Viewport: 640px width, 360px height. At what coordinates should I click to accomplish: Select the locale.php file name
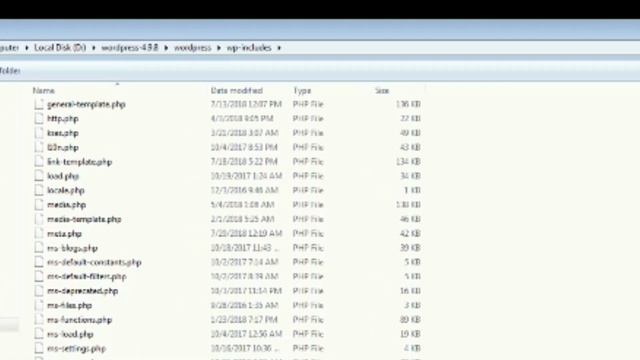66,191
